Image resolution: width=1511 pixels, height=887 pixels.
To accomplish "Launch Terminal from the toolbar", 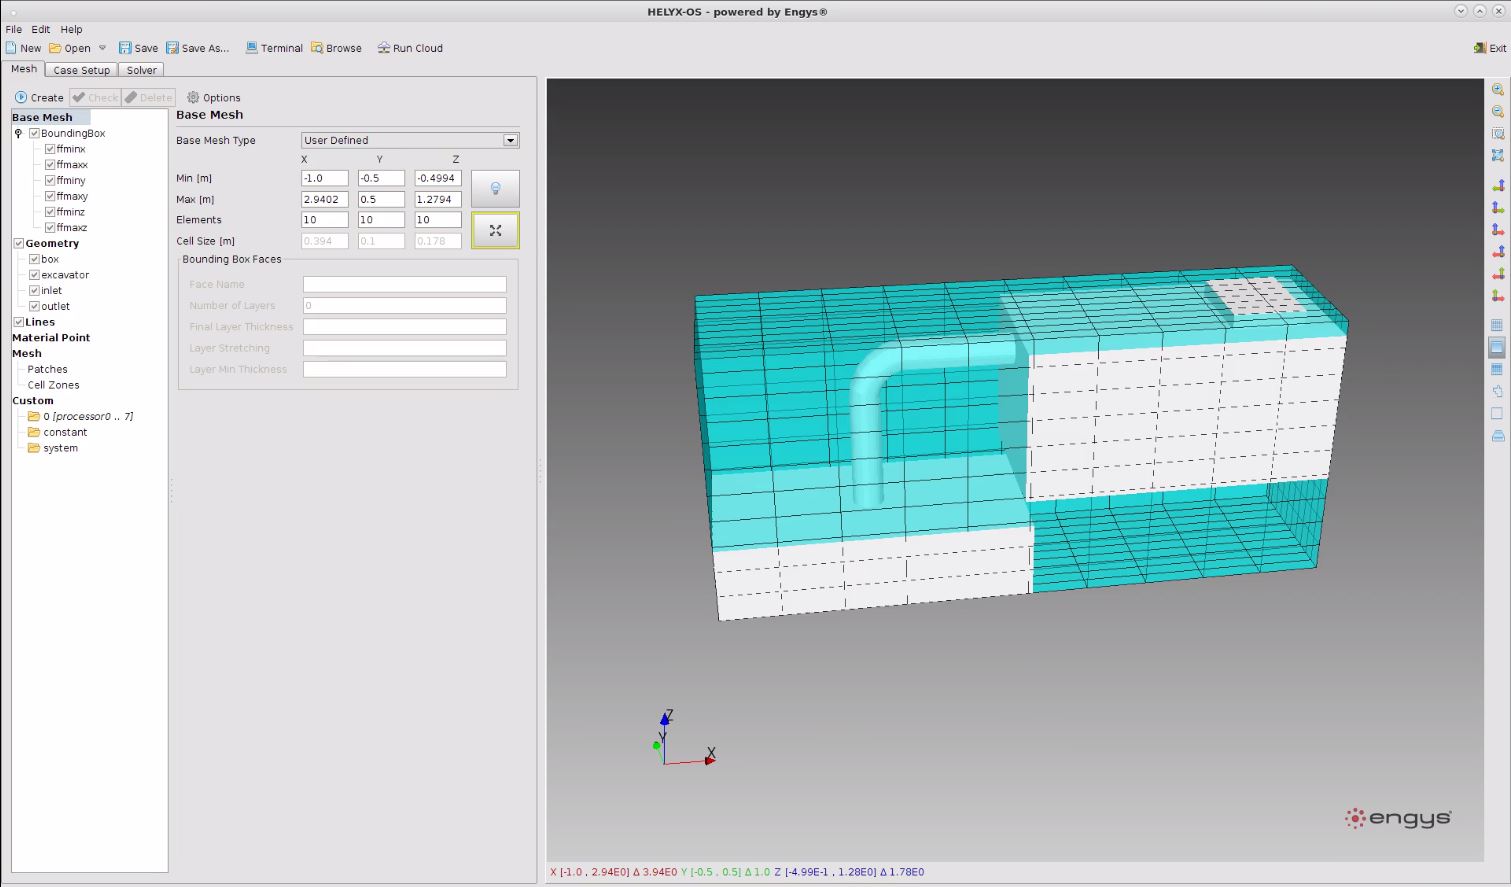I will click(274, 48).
